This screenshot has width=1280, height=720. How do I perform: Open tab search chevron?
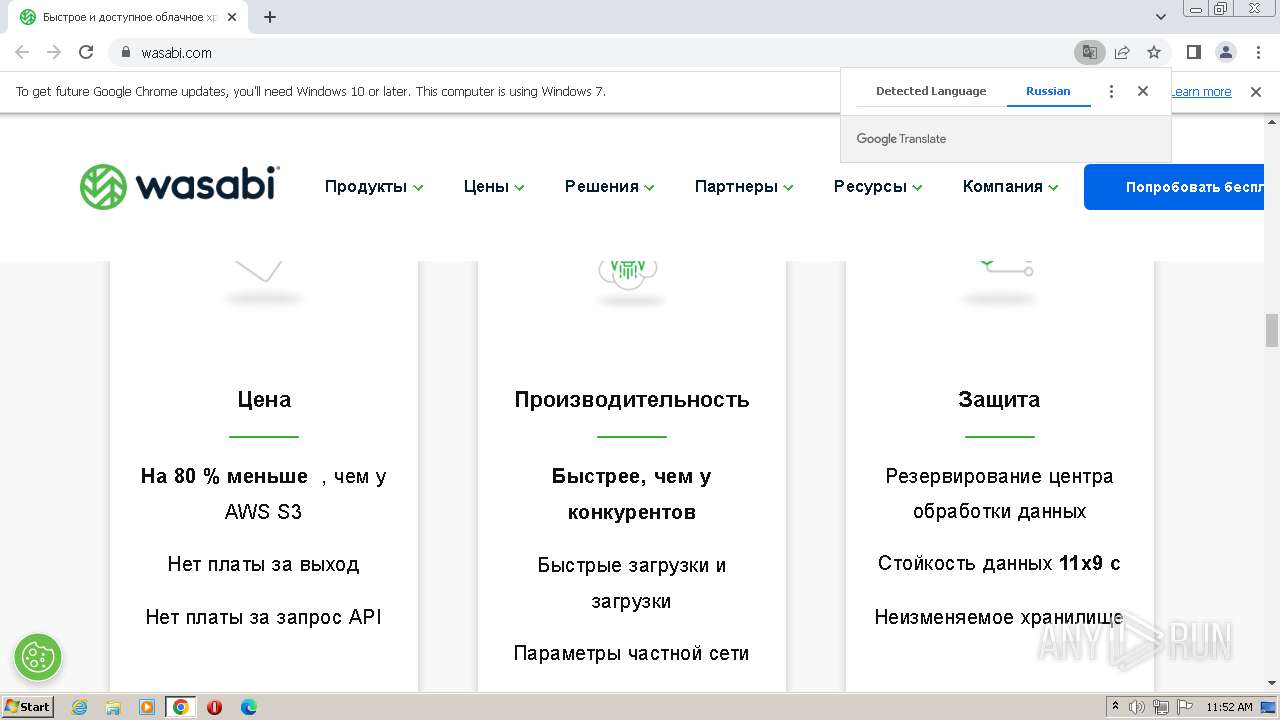pos(1161,17)
